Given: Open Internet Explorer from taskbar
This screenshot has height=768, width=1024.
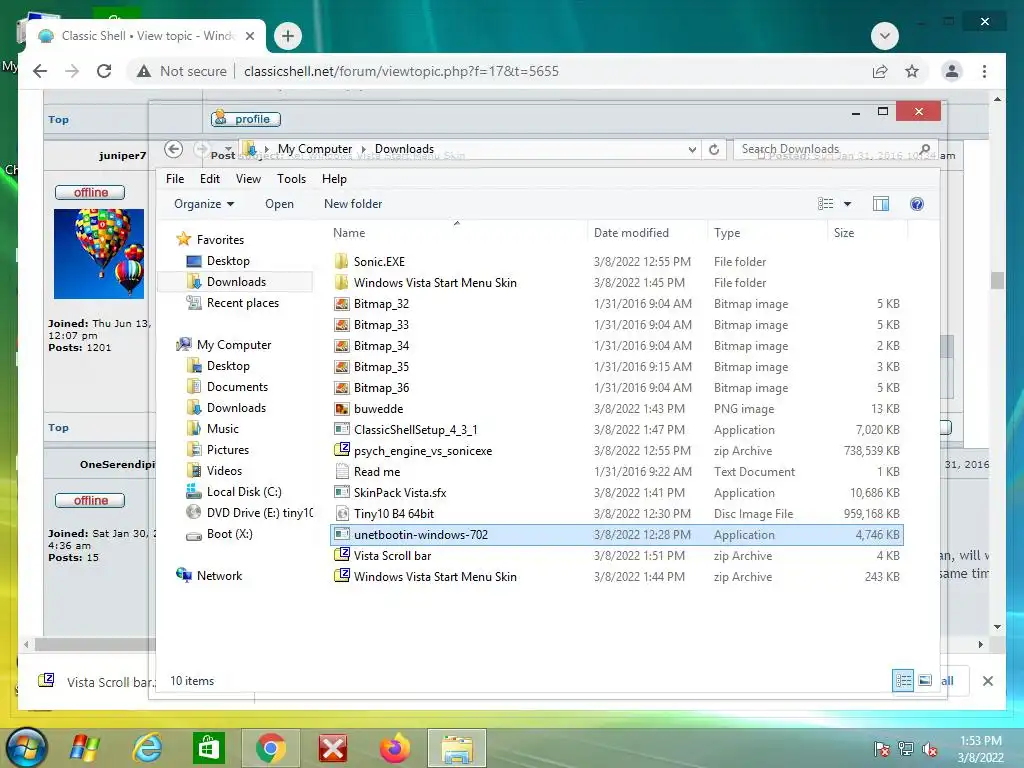Looking at the screenshot, I should click(148, 748).
